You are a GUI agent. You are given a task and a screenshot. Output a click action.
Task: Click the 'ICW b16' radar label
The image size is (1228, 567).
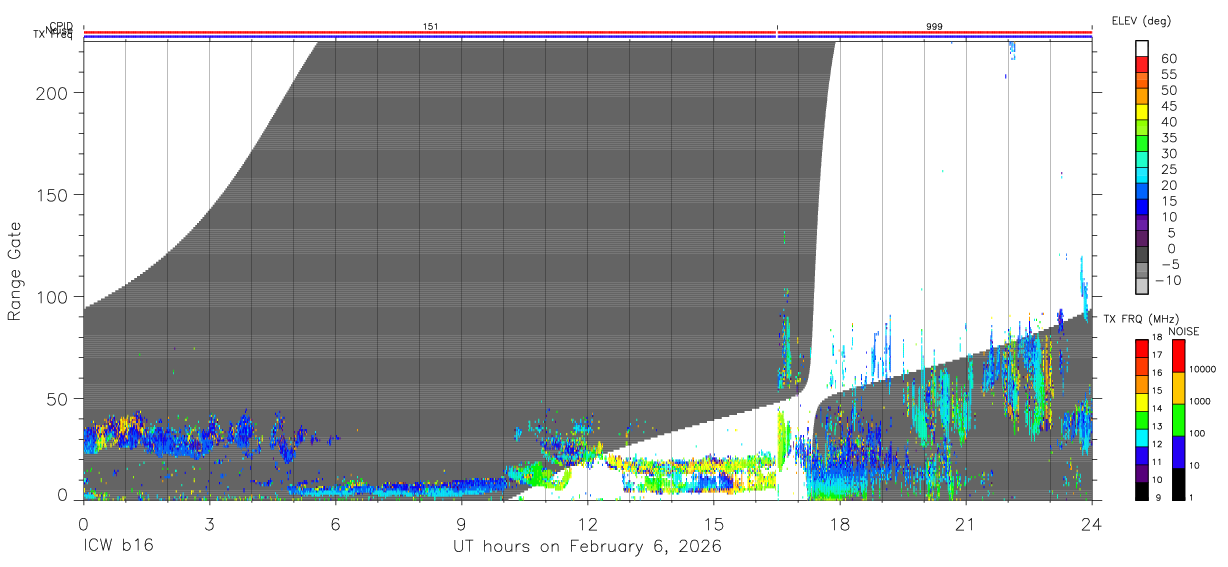[118, 547]
